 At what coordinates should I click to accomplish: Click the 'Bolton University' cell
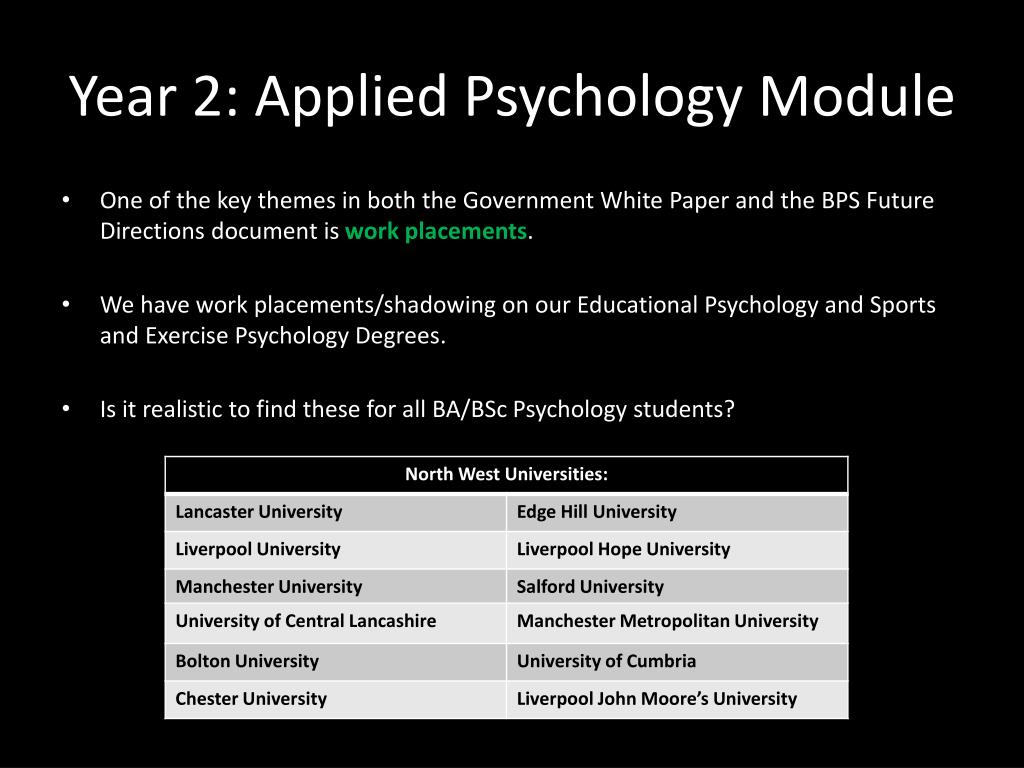click(x=336, y=662)
